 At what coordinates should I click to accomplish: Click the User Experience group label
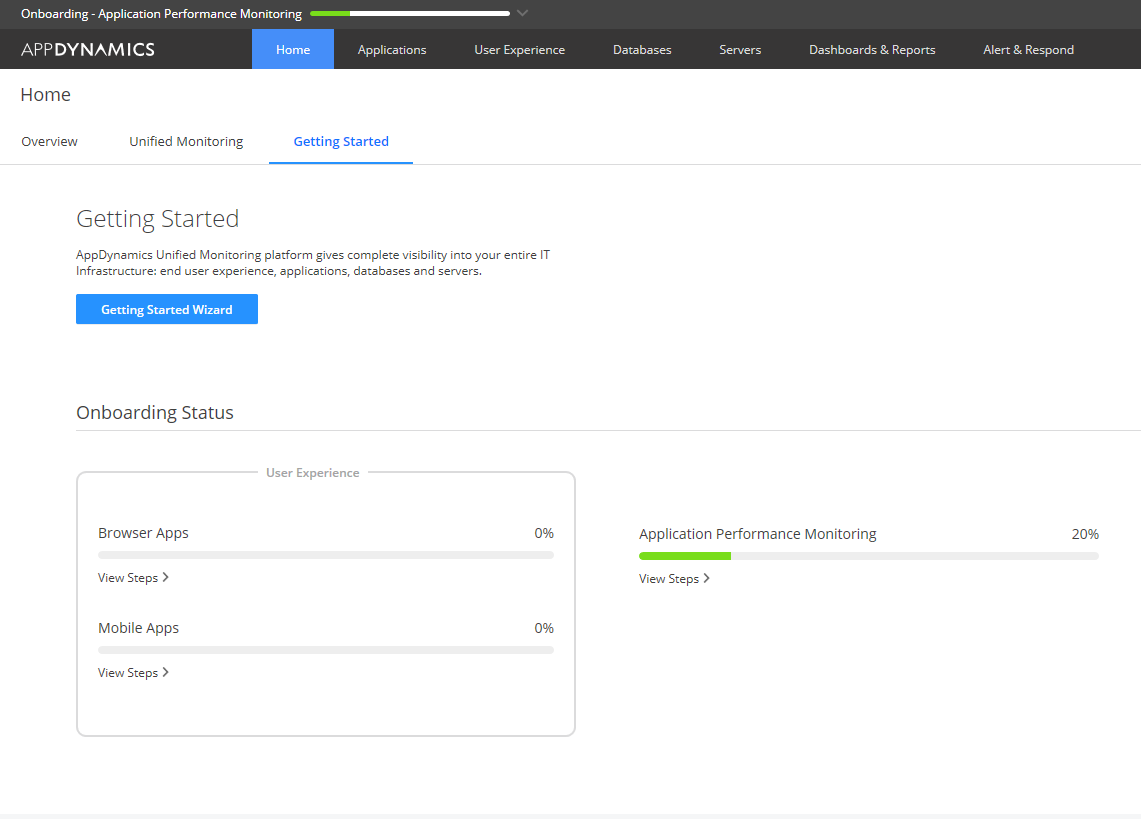coord(313,472)
